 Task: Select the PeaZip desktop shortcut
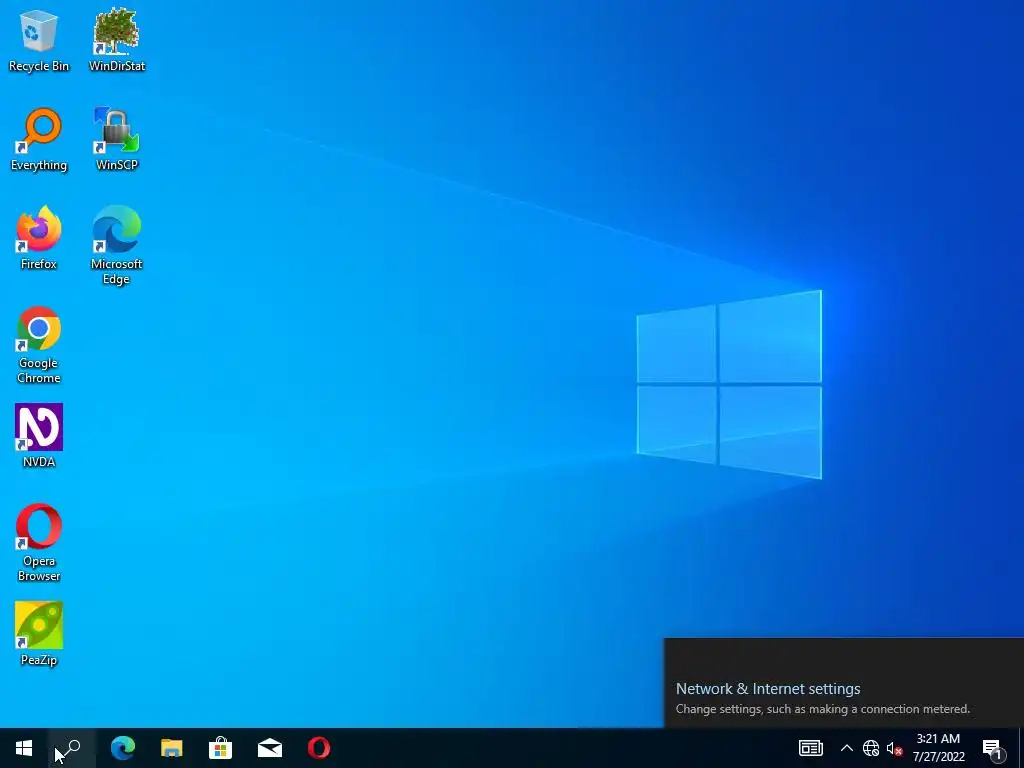click(39, 634)
